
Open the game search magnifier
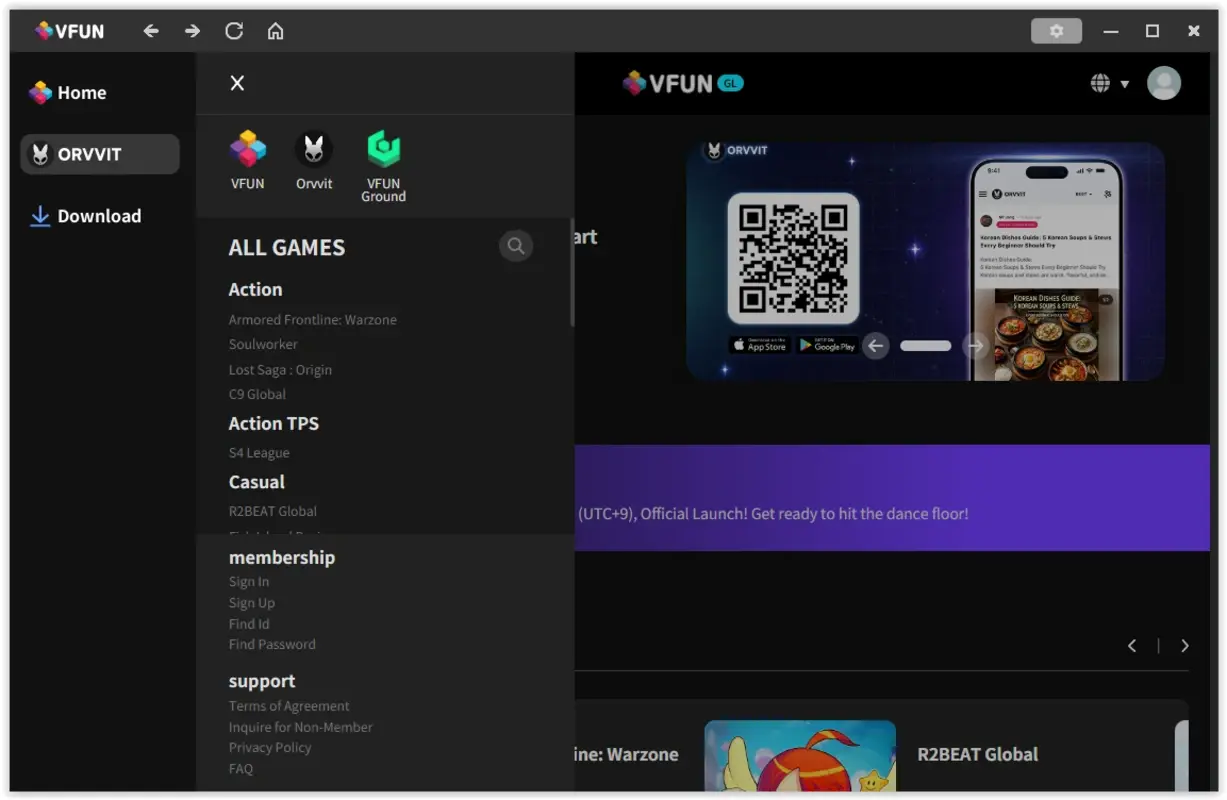tap(516, 245)
